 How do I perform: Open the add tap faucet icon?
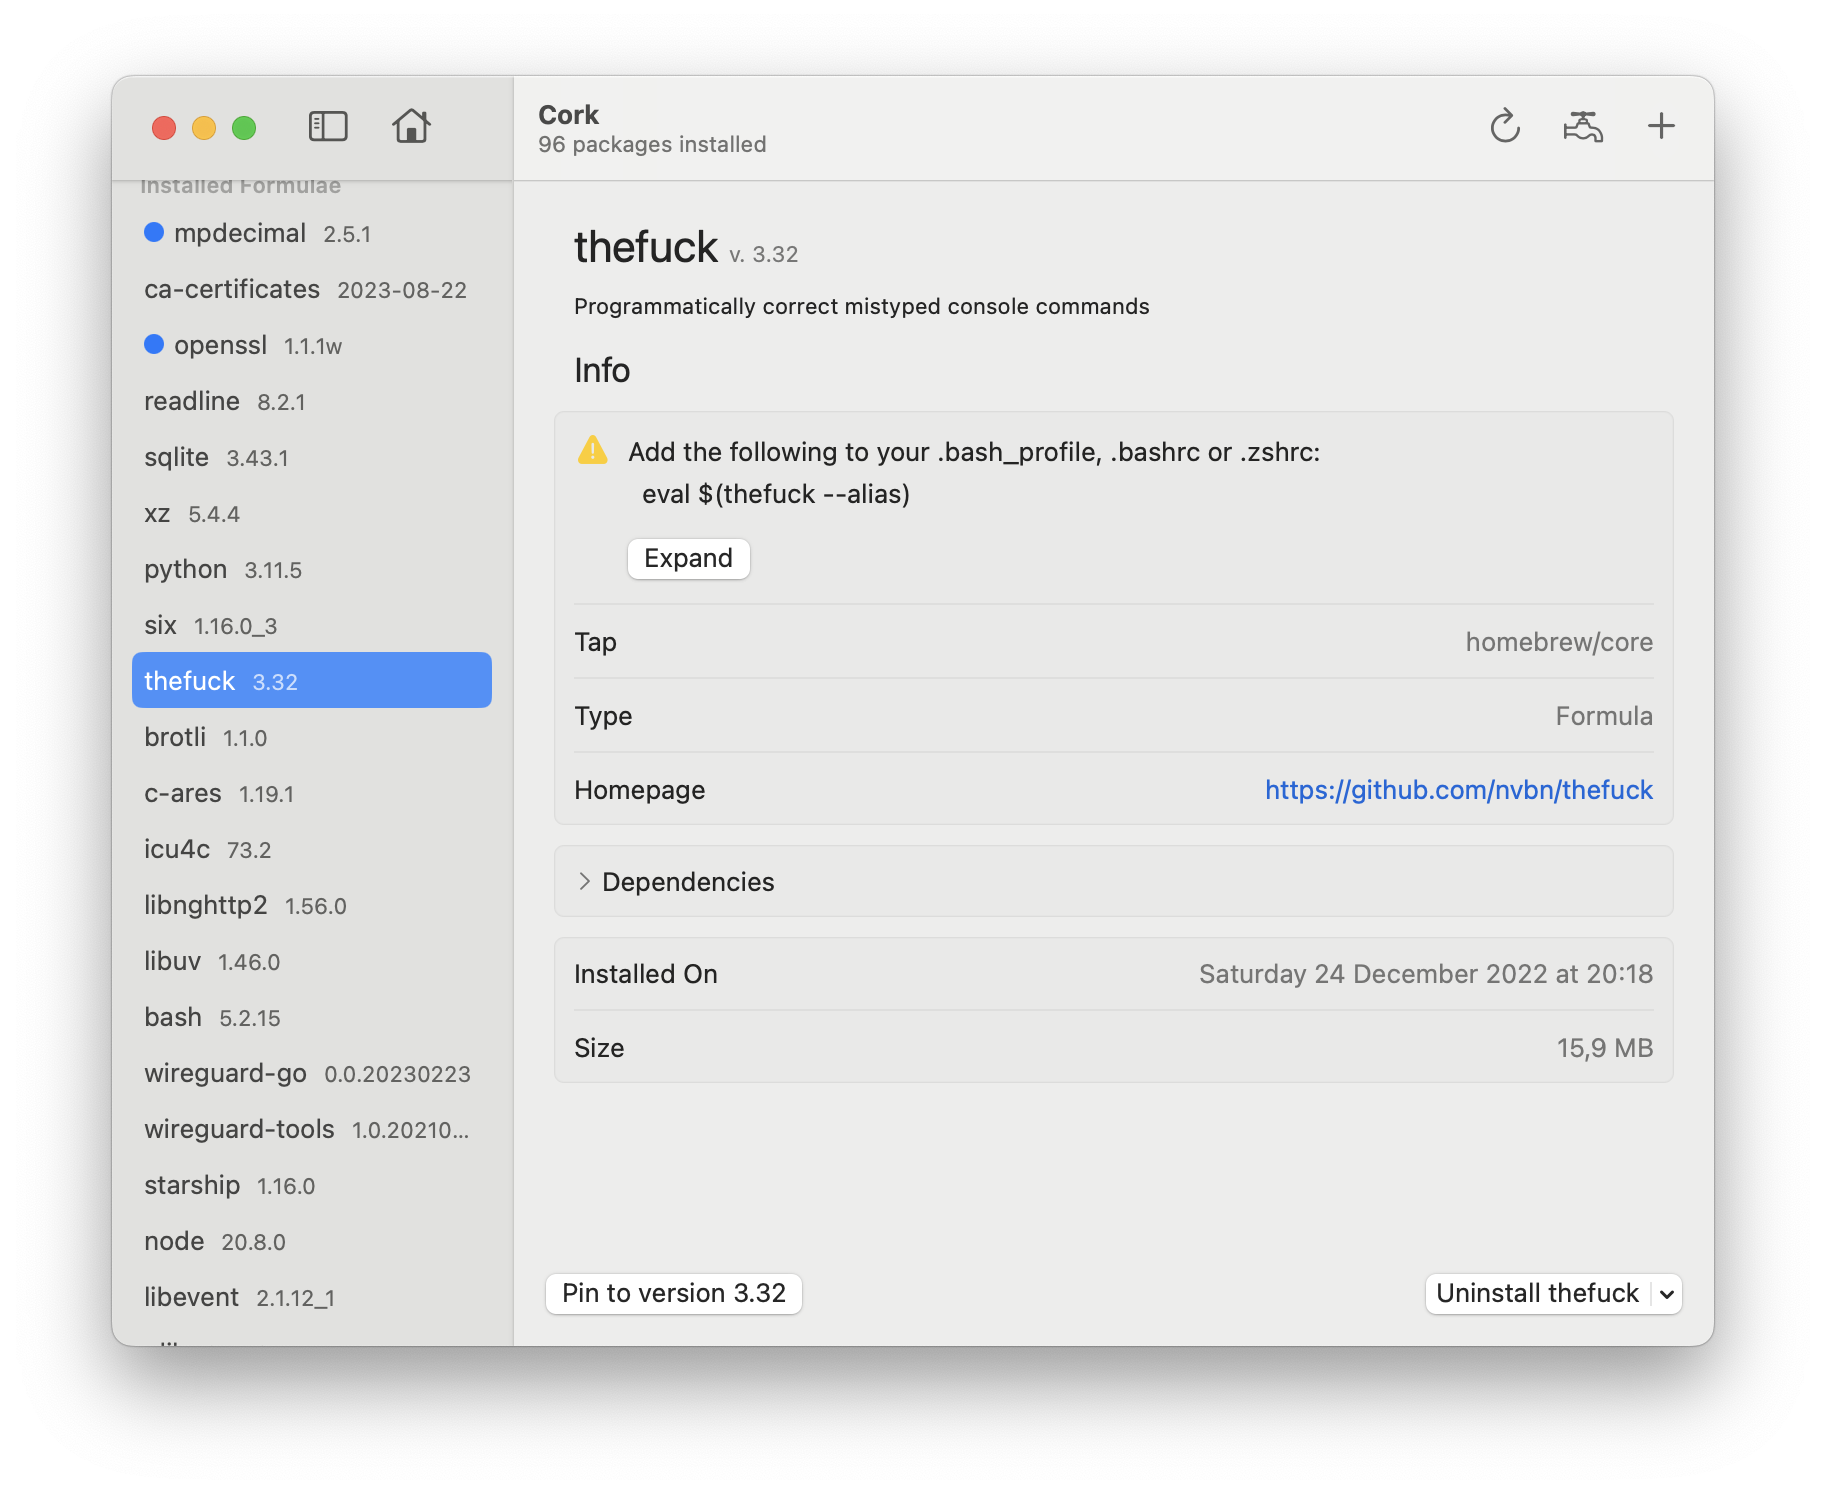1583,126
